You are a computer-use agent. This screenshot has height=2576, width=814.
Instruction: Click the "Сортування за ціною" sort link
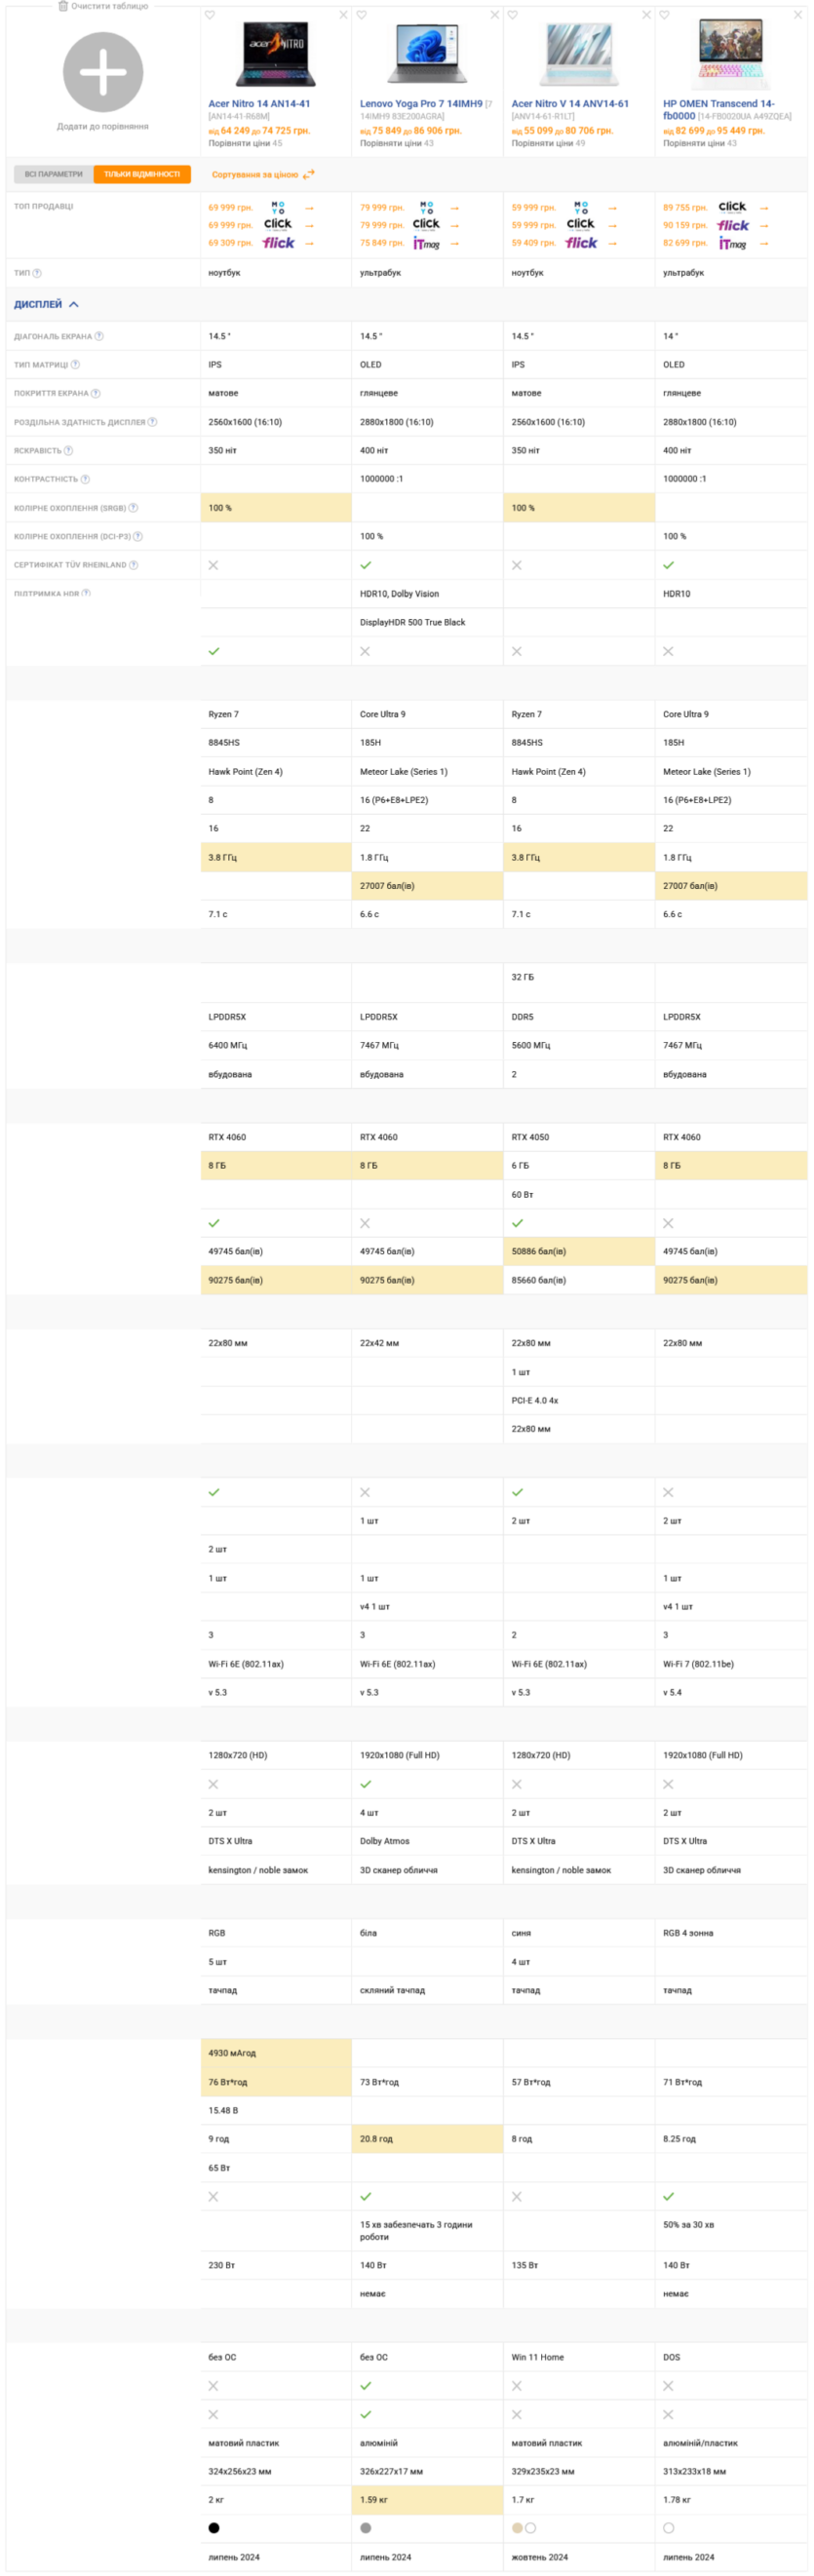(255, 174)
